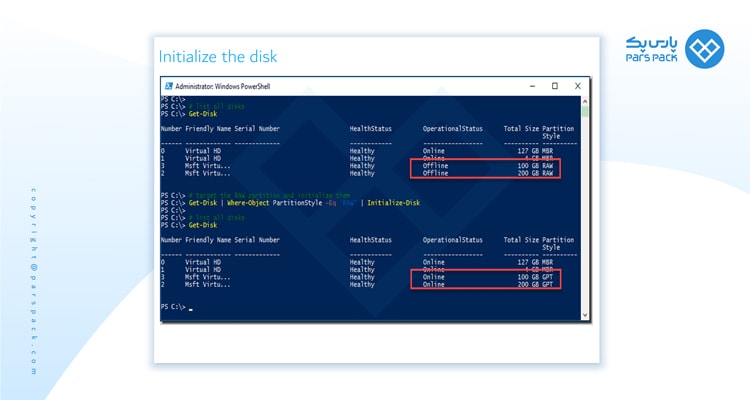
Task: Maximize the Windows PowerShell window
Action: [x=555, y=86]
